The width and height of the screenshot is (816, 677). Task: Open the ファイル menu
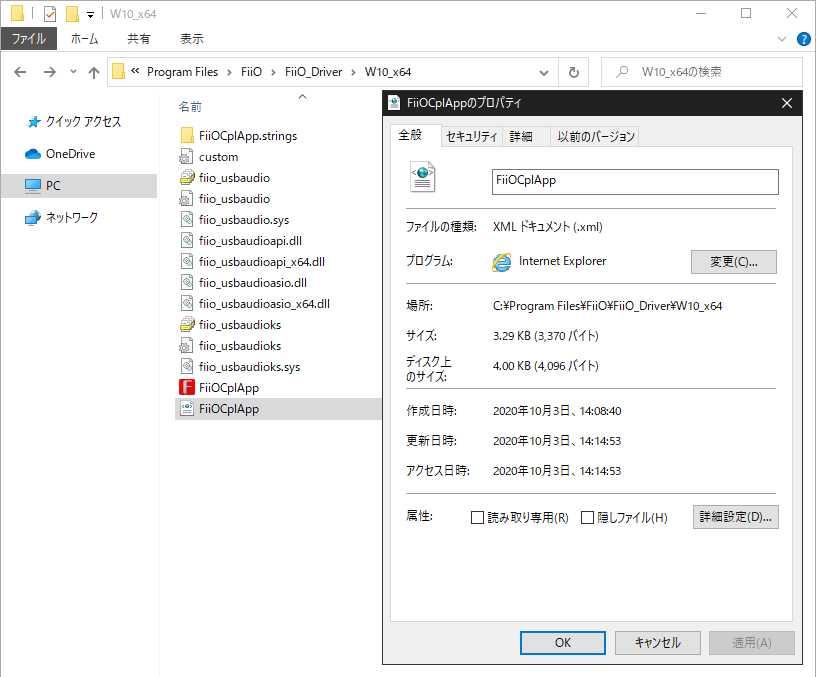(29, 39)
